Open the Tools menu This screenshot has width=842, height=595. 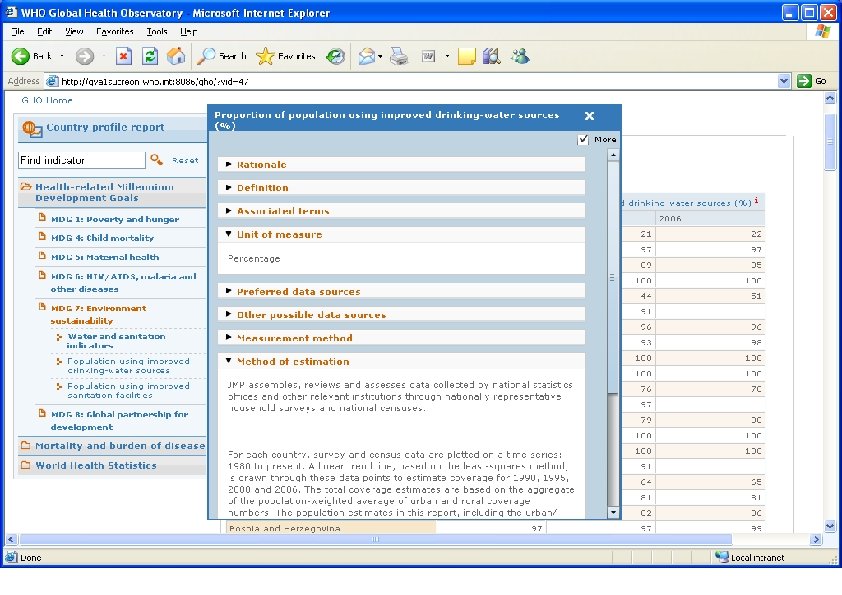(x=157, y=31)
